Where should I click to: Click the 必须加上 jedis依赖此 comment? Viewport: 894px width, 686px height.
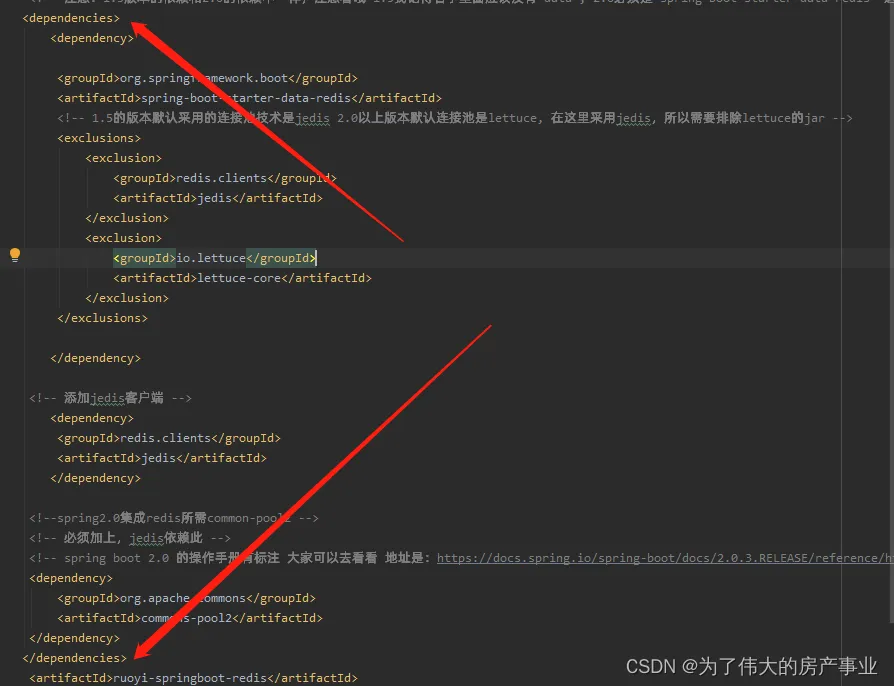tap(129, 538)
